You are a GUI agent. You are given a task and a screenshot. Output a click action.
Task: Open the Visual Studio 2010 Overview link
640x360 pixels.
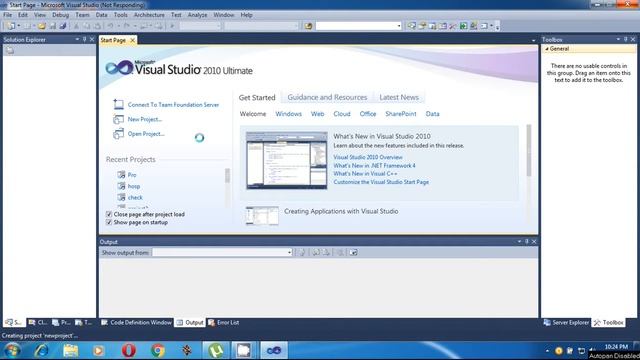coord(368,157)
